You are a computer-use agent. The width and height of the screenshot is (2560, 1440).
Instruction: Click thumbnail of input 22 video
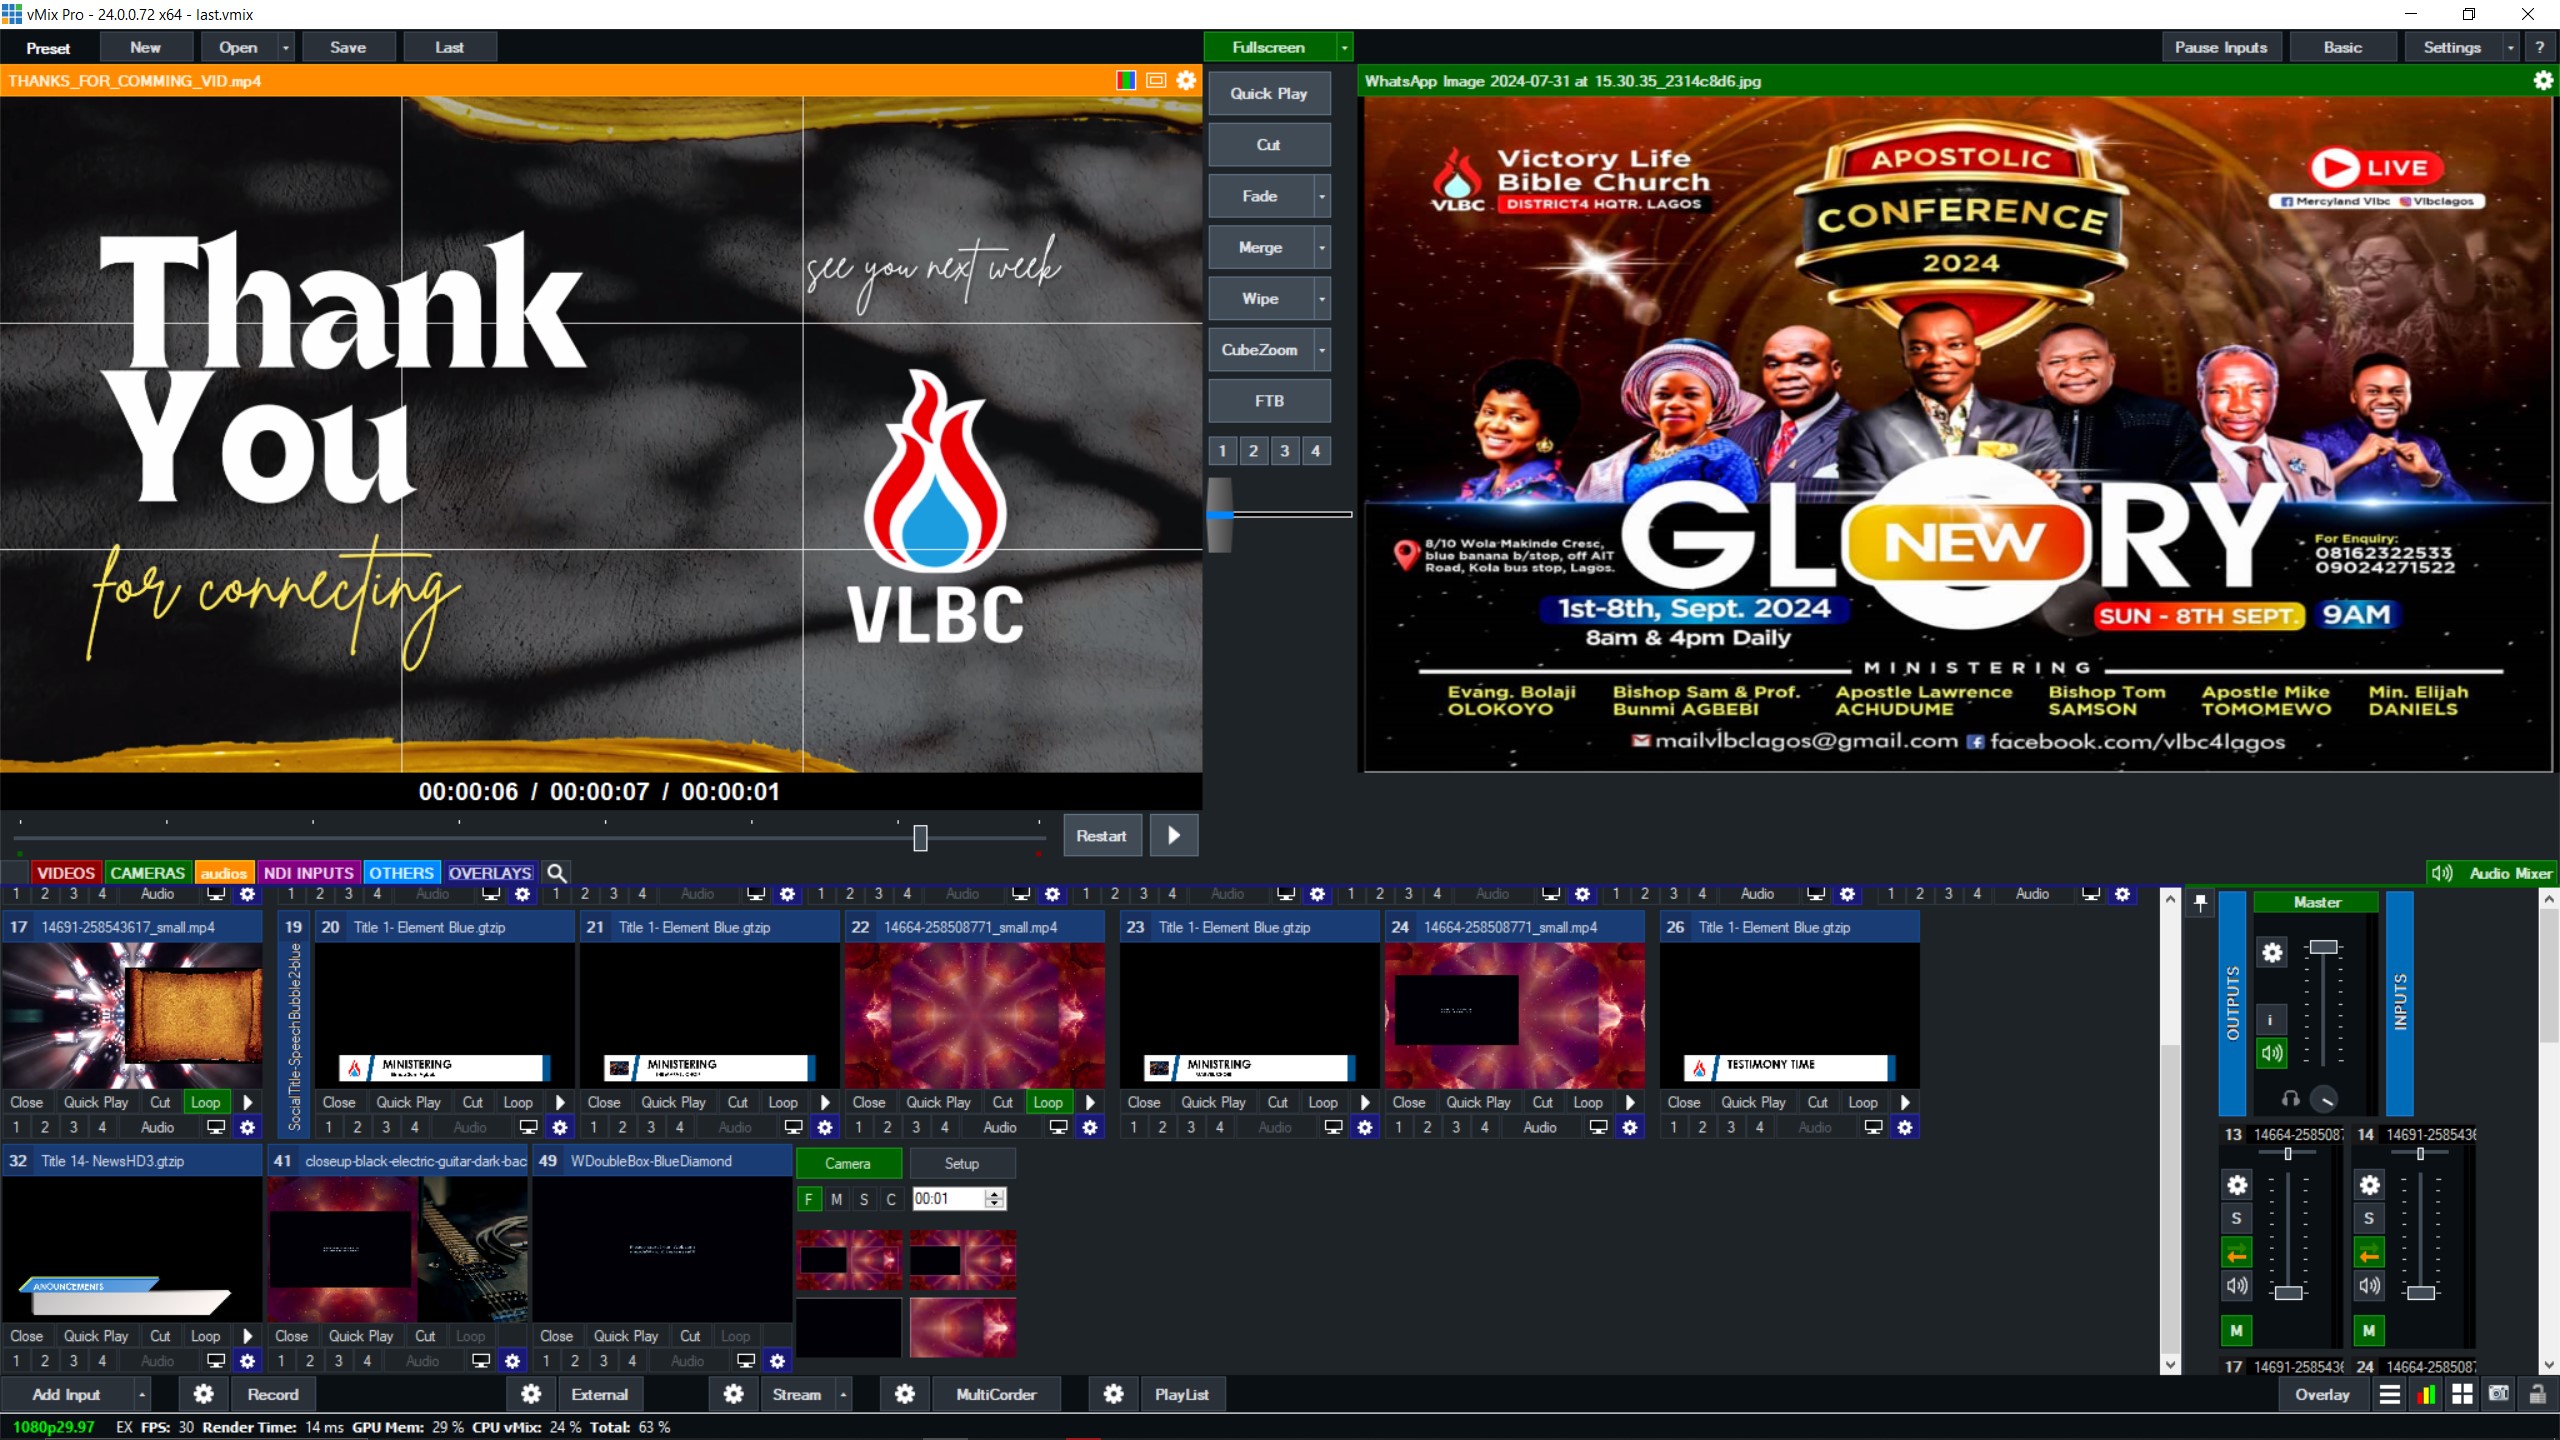(x=974, y=1014)
